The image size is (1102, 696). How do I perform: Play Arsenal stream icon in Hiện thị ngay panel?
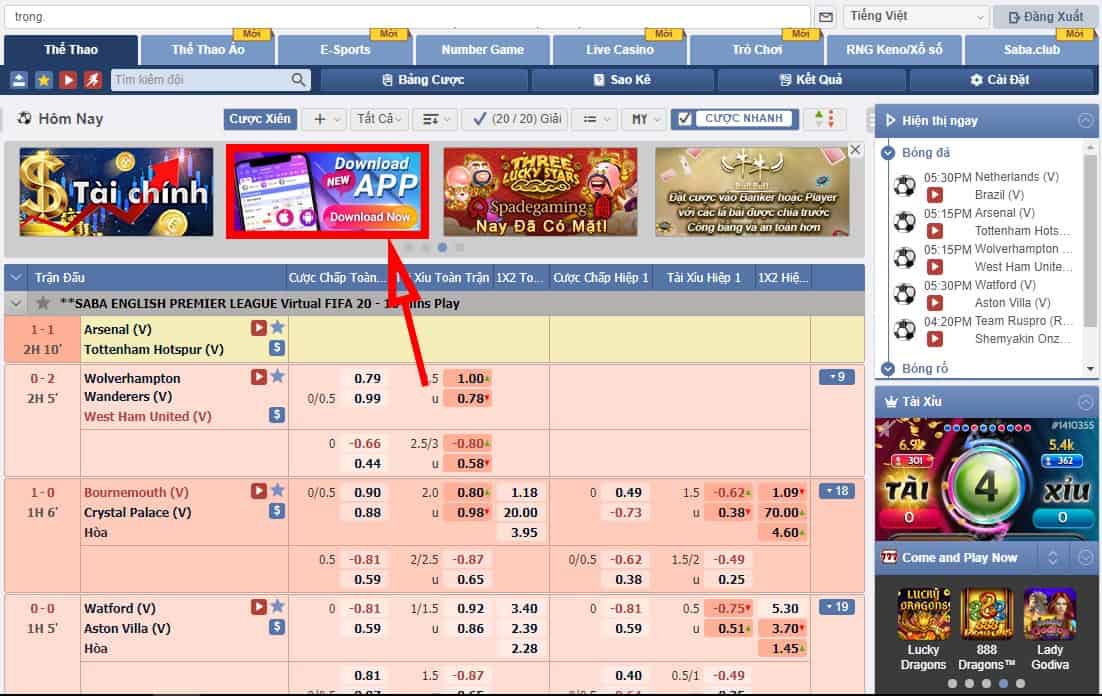click(934, 231)
